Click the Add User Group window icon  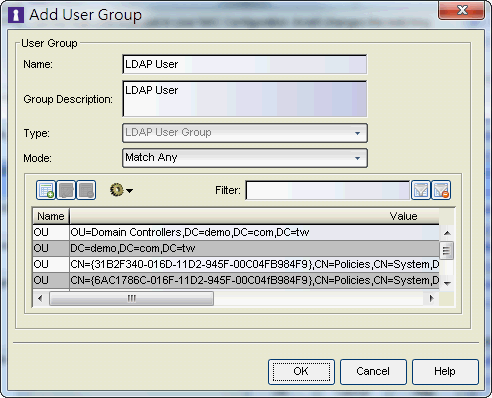point(15,15)
